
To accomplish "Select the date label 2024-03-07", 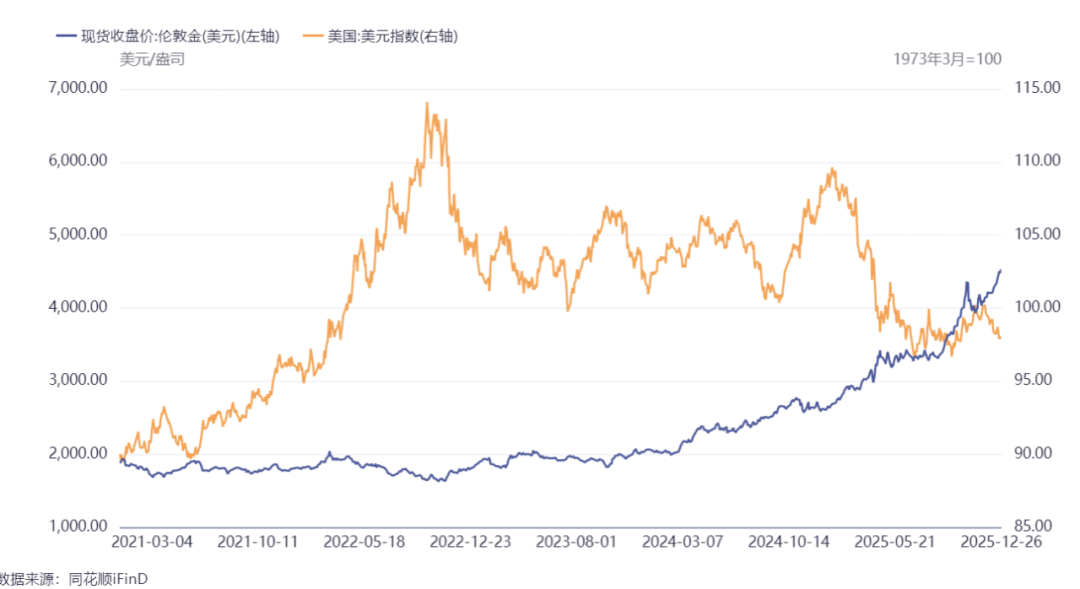I will (683, 542).
